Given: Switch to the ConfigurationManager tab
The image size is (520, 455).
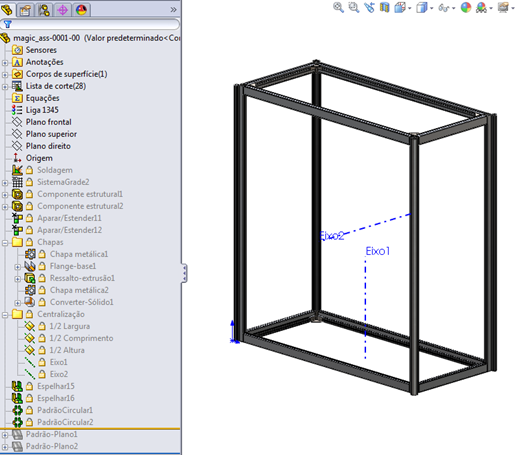Looking at the screenshot, I should point(44,10).
